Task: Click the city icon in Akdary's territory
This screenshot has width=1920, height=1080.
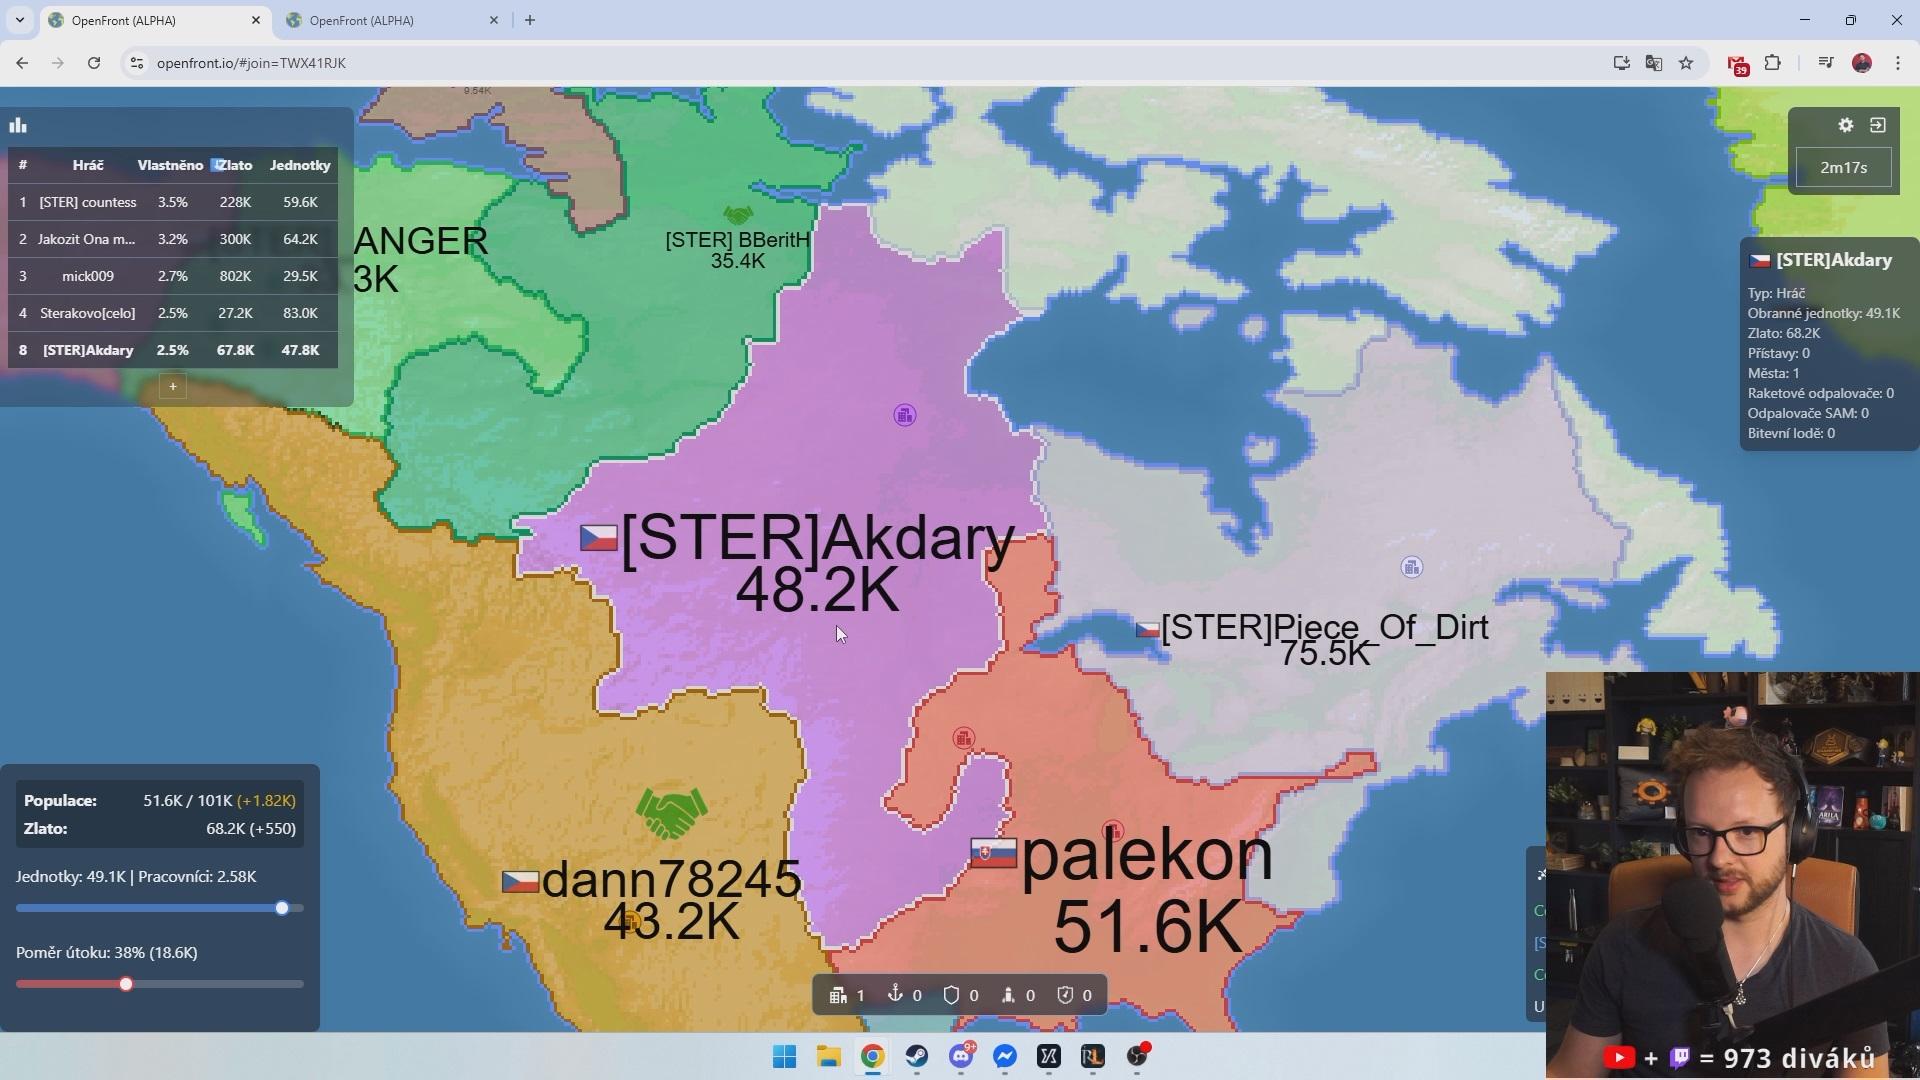Action: (x=905, y=415)
